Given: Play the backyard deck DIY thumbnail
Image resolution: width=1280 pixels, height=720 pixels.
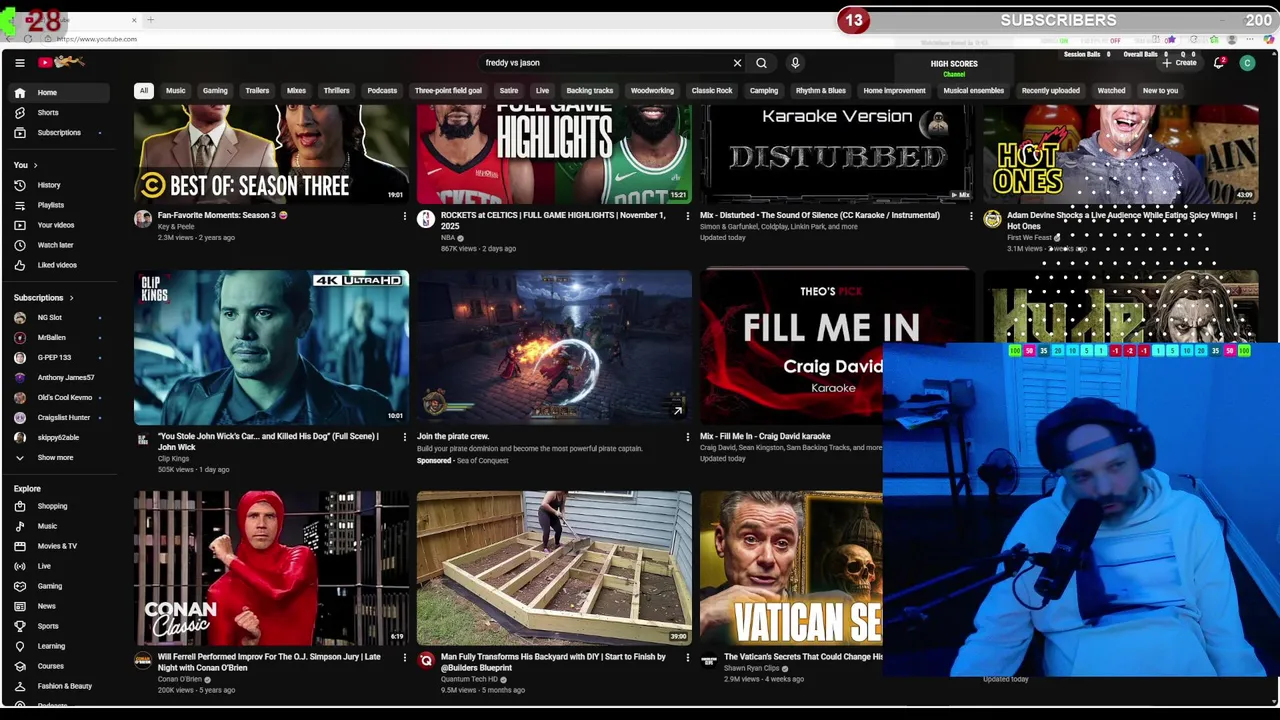Looking at the screenshot, I should [554, 568].
